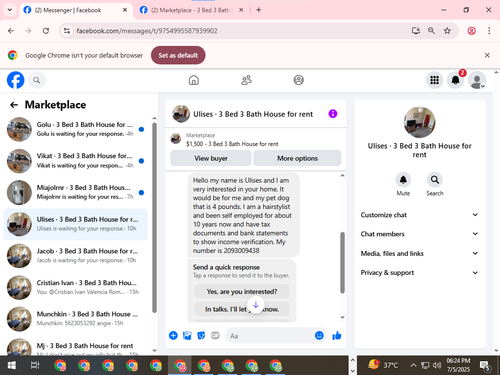Close the Marketplace browser tab
The height and width of the screenshot is (375, 500).
241,10
